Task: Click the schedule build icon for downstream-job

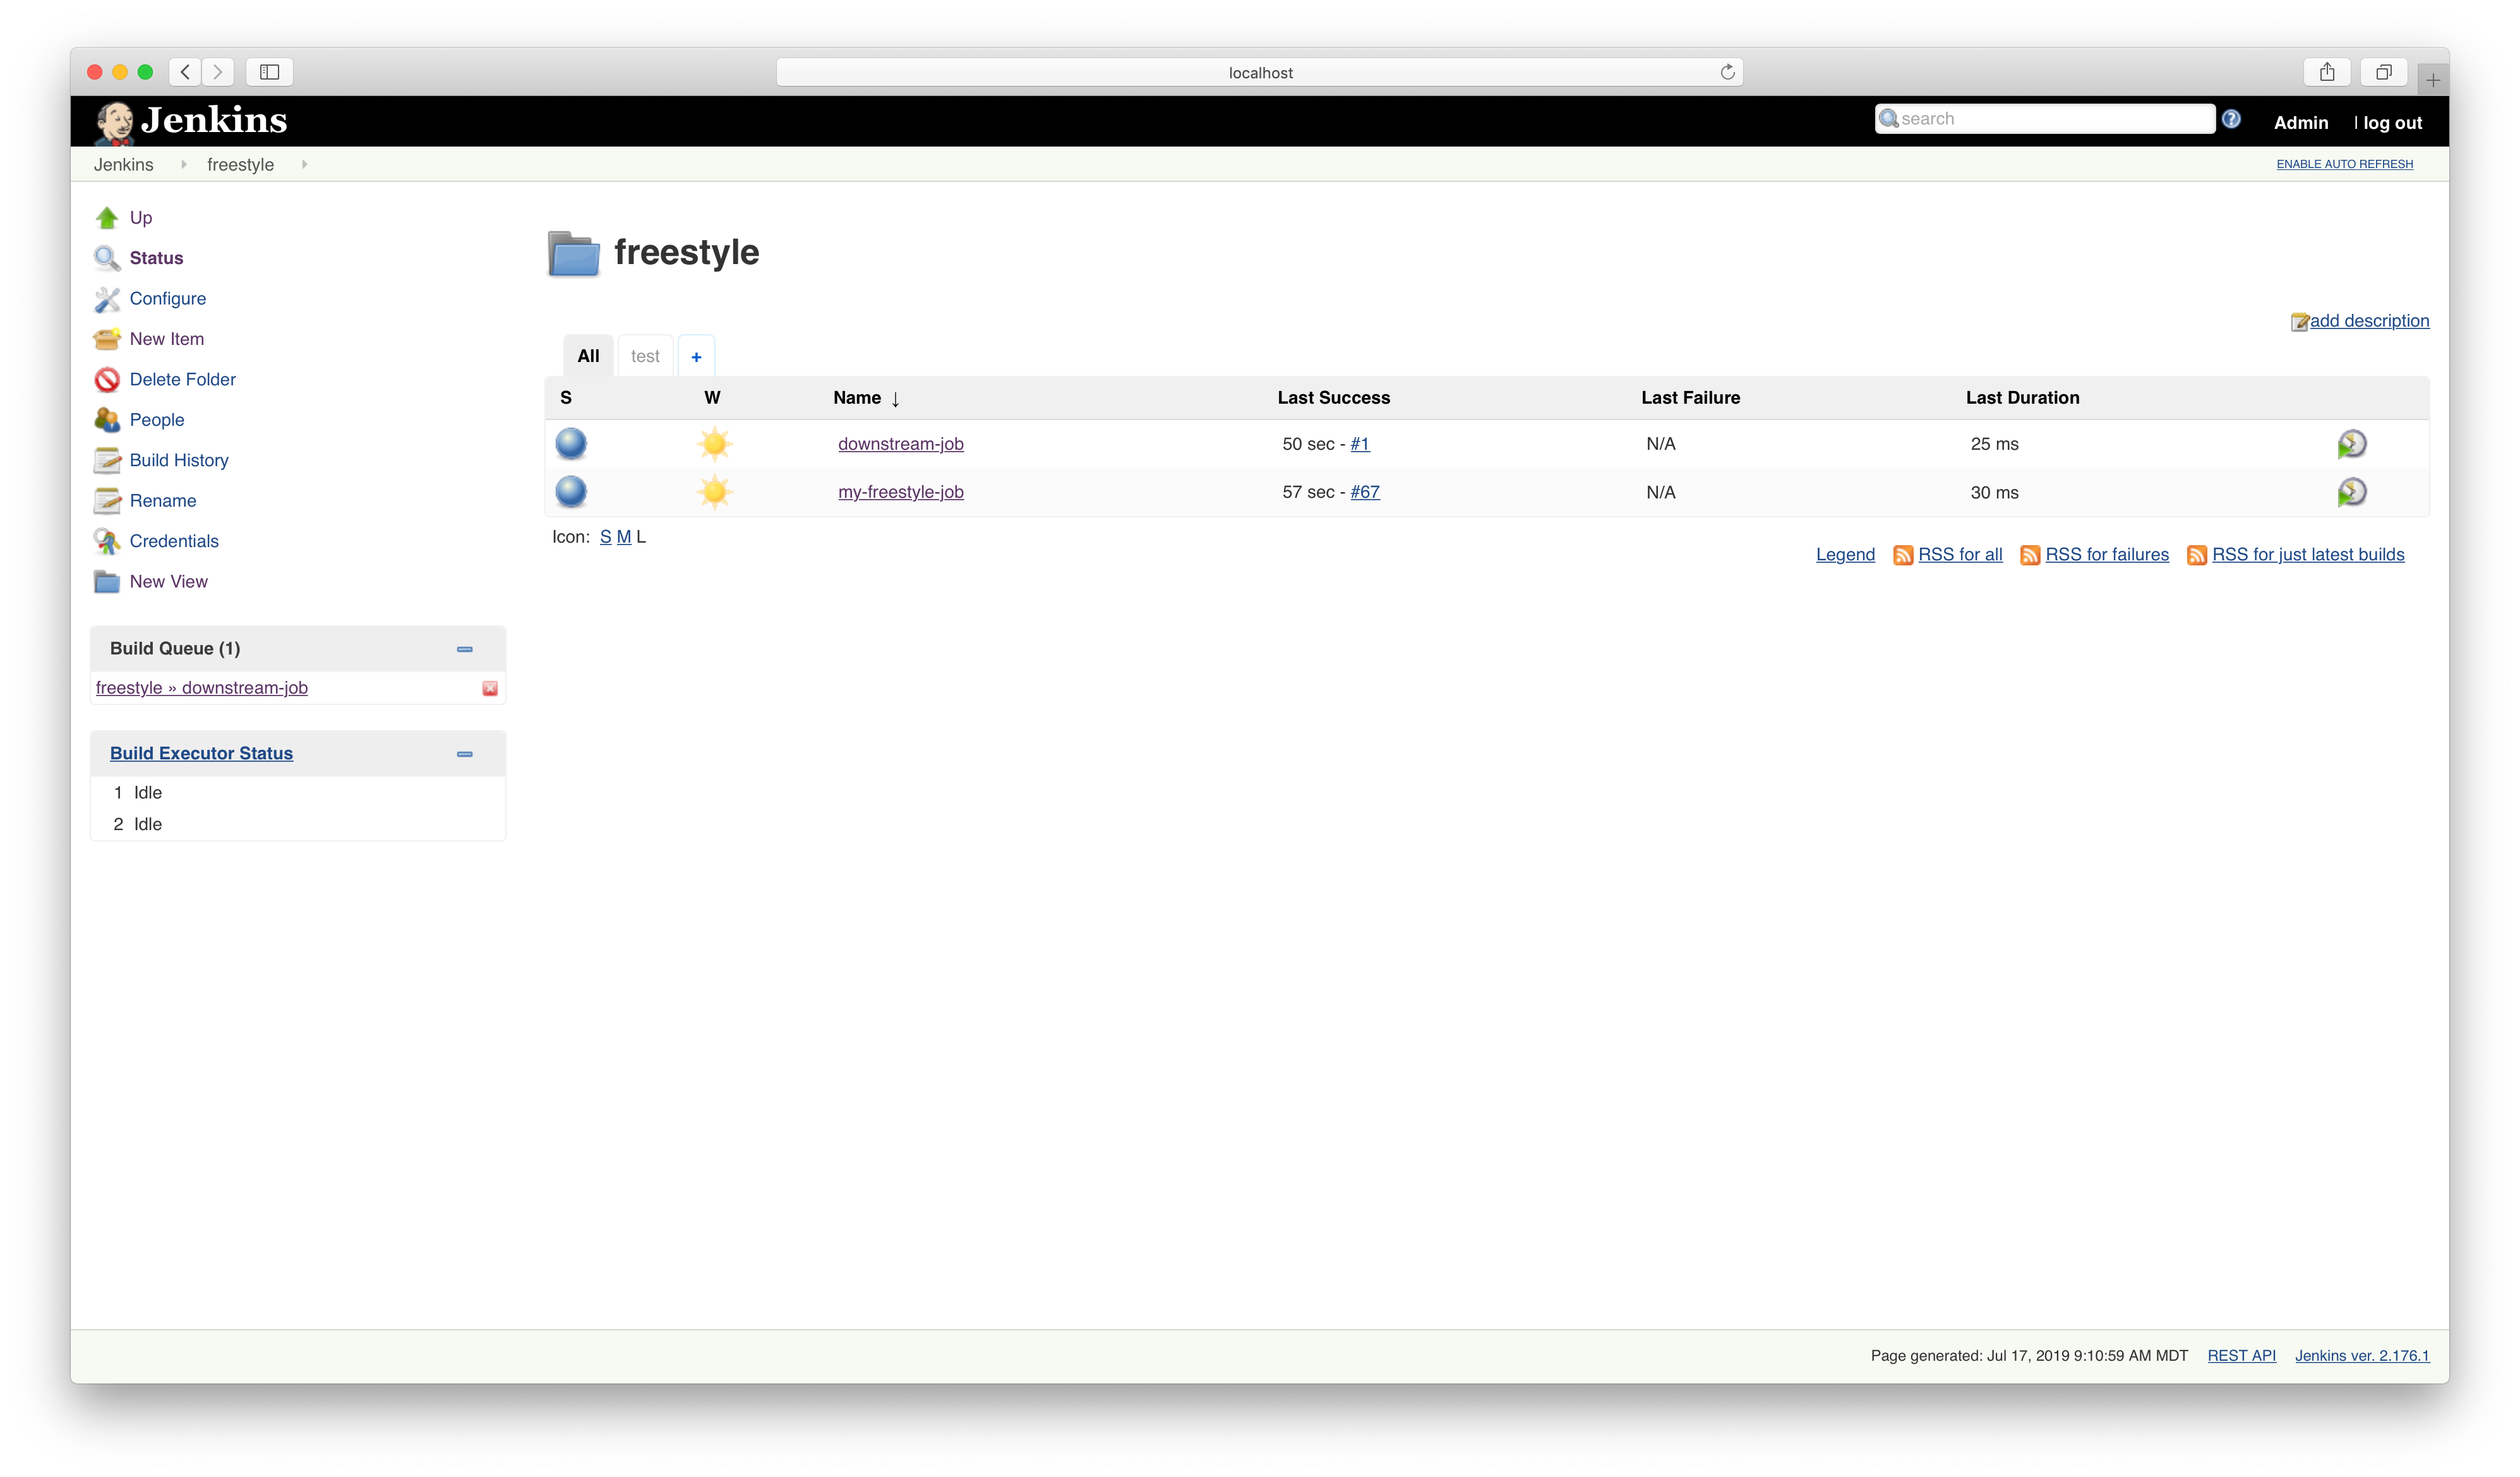Action: 2351,444
